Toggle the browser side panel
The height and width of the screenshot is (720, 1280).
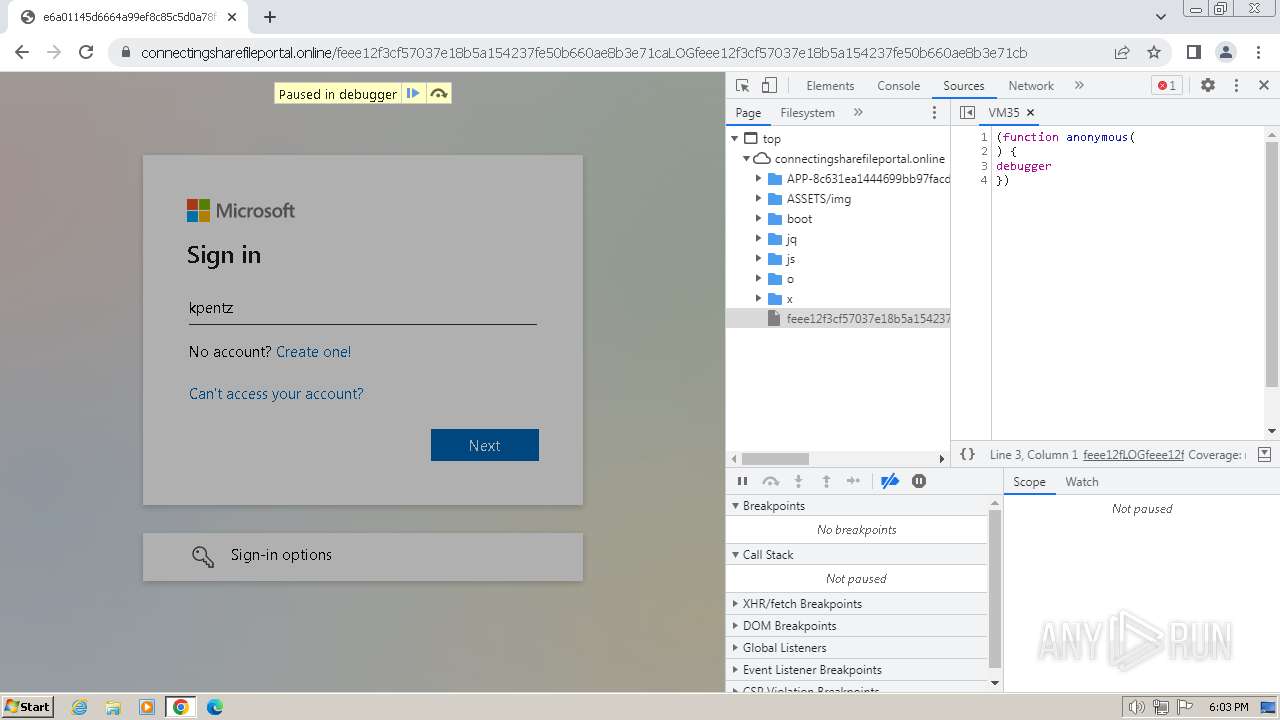1193,52
